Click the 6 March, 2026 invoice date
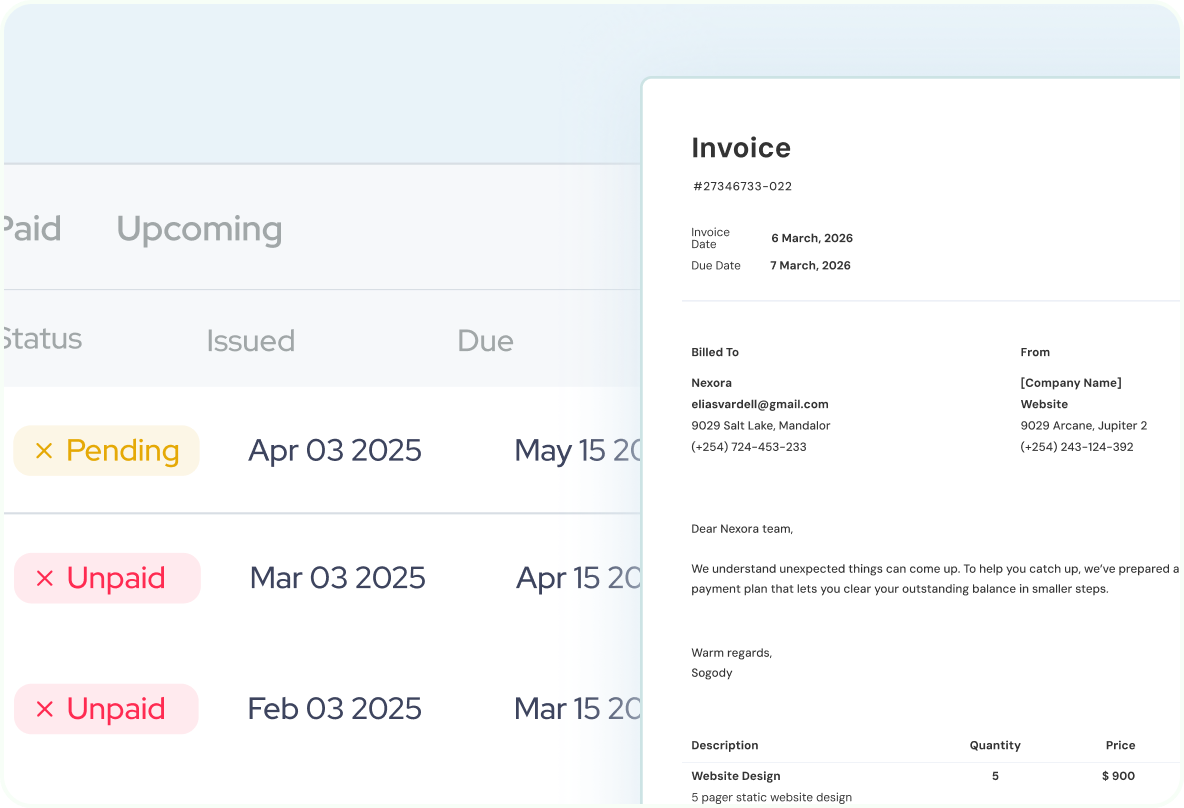This screenshot has height=808, width=1184. tap(812, 238)
